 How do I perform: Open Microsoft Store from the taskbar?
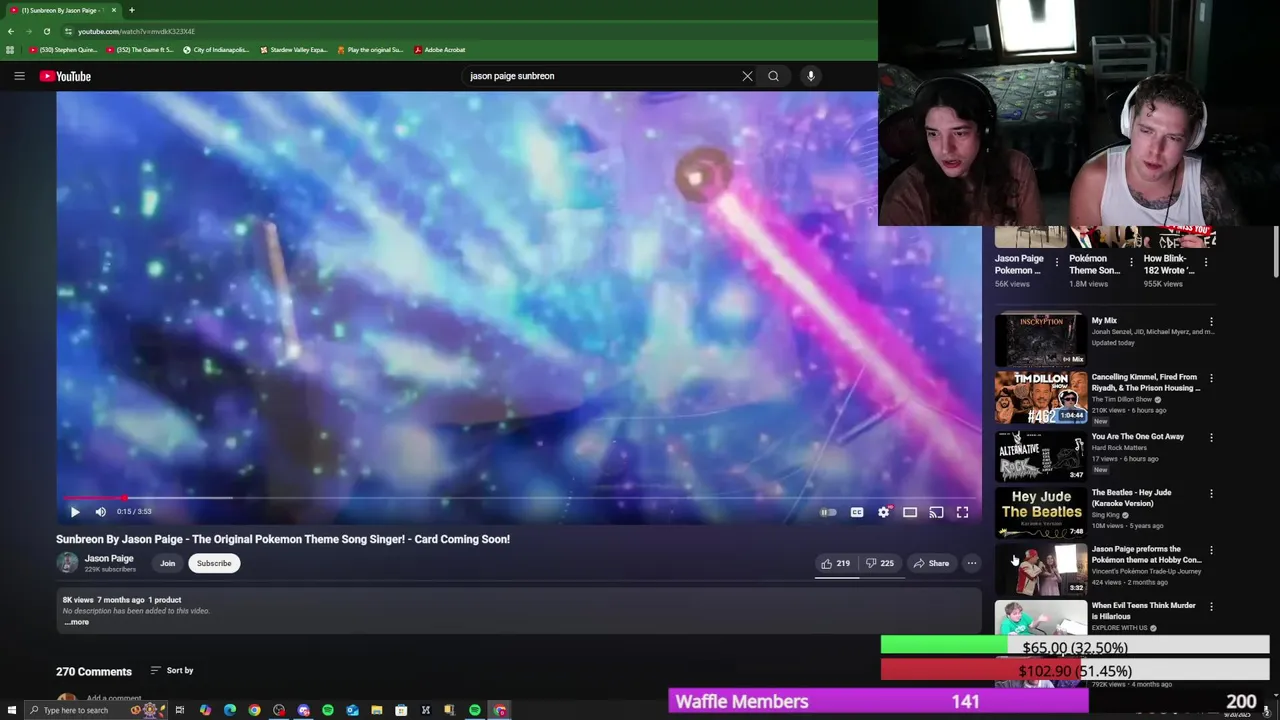401,710
